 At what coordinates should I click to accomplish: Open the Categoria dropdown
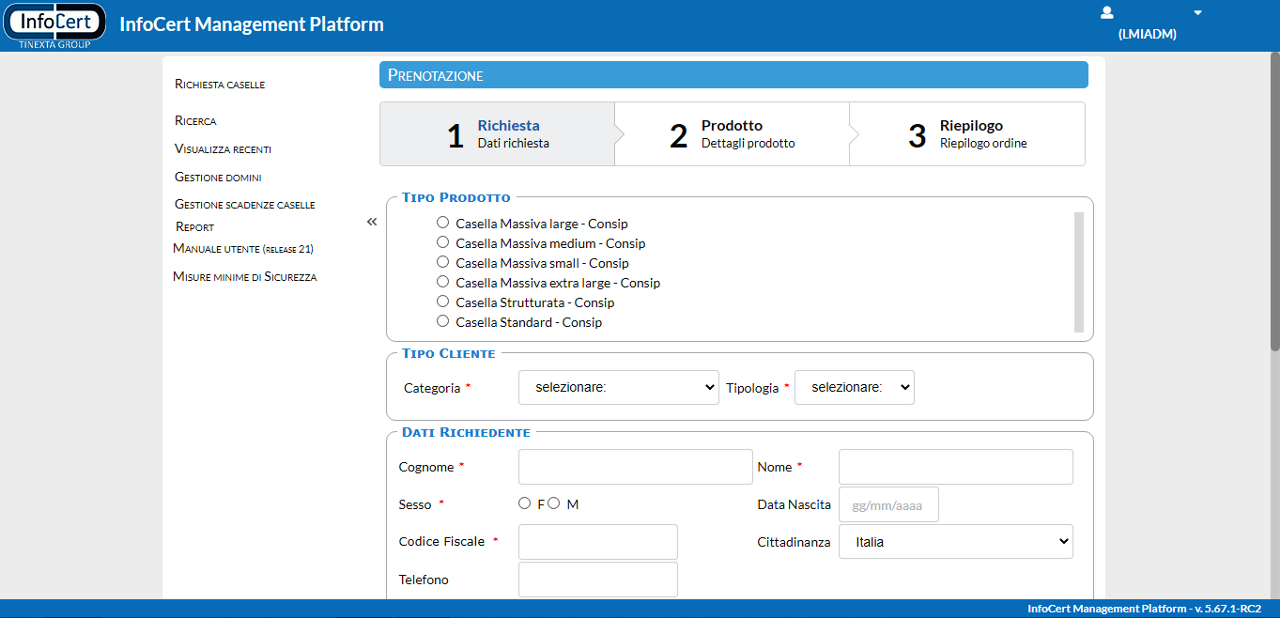(x=618, y=387)
